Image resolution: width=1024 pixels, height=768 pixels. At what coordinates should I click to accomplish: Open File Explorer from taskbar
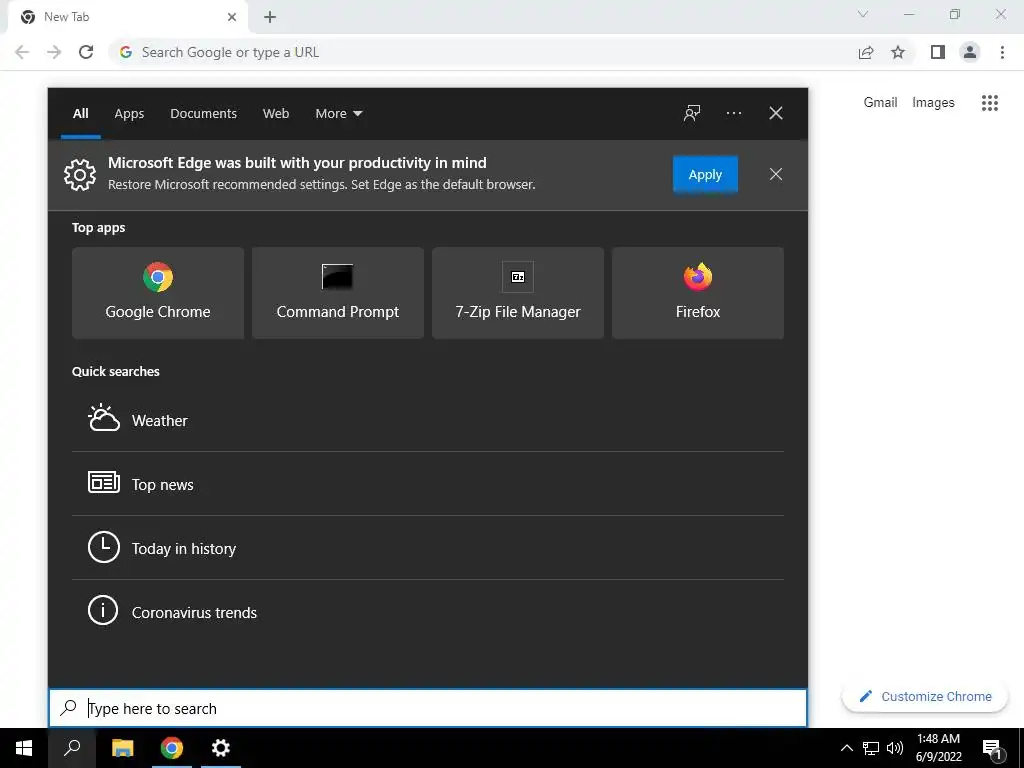point(122,748)
